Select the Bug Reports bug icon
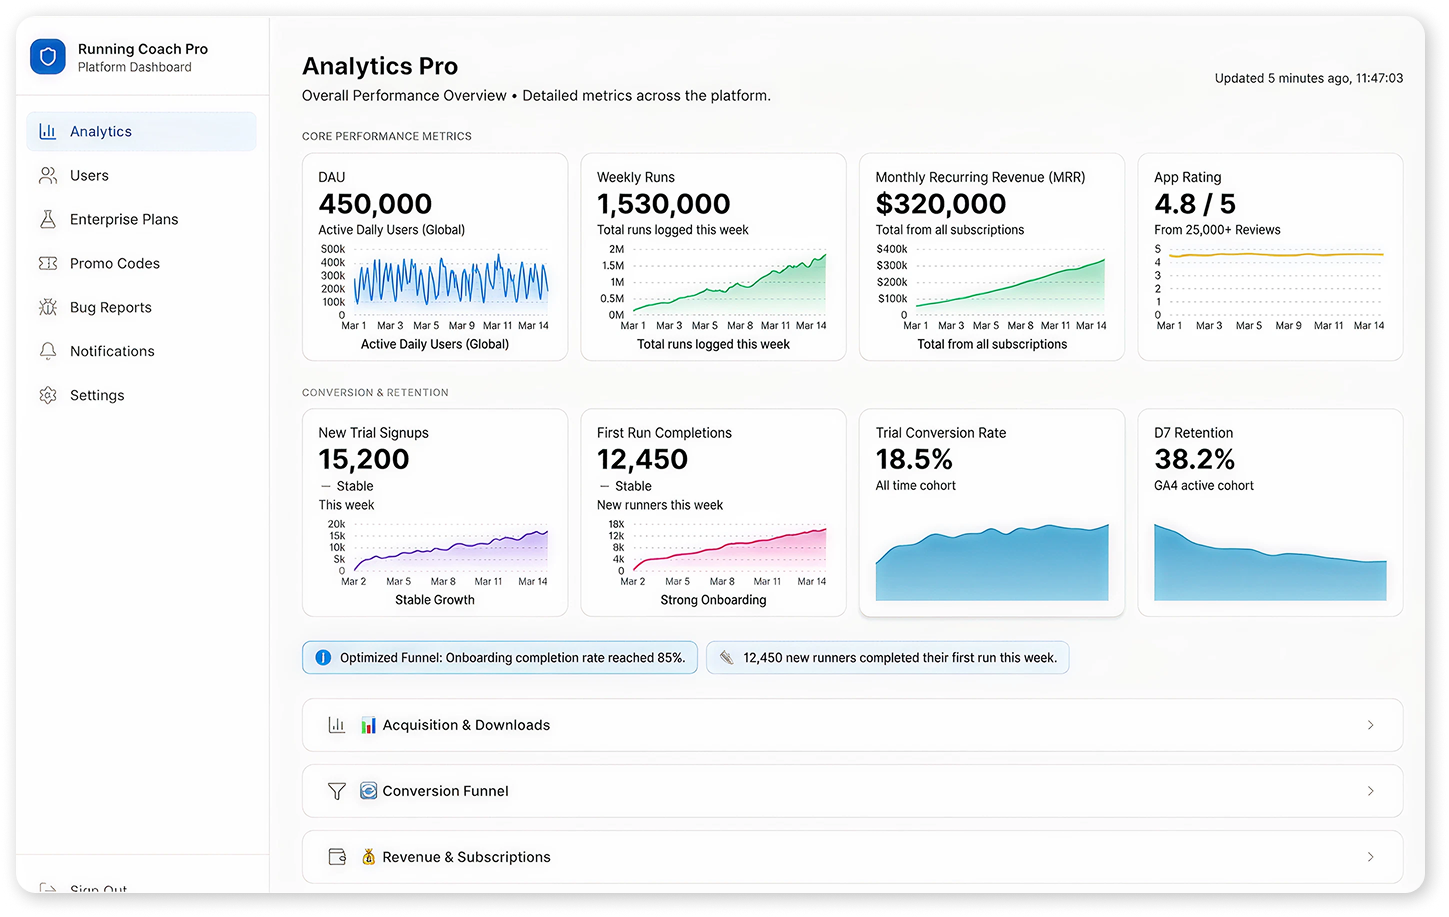Screen dimensions: 1449x917 coord(47,307)
